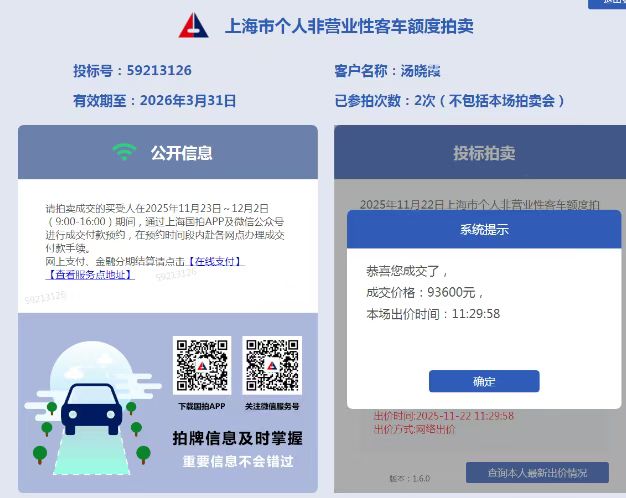Select the 投标拍卖 panel header
The image size is (626, 498).
480,152
